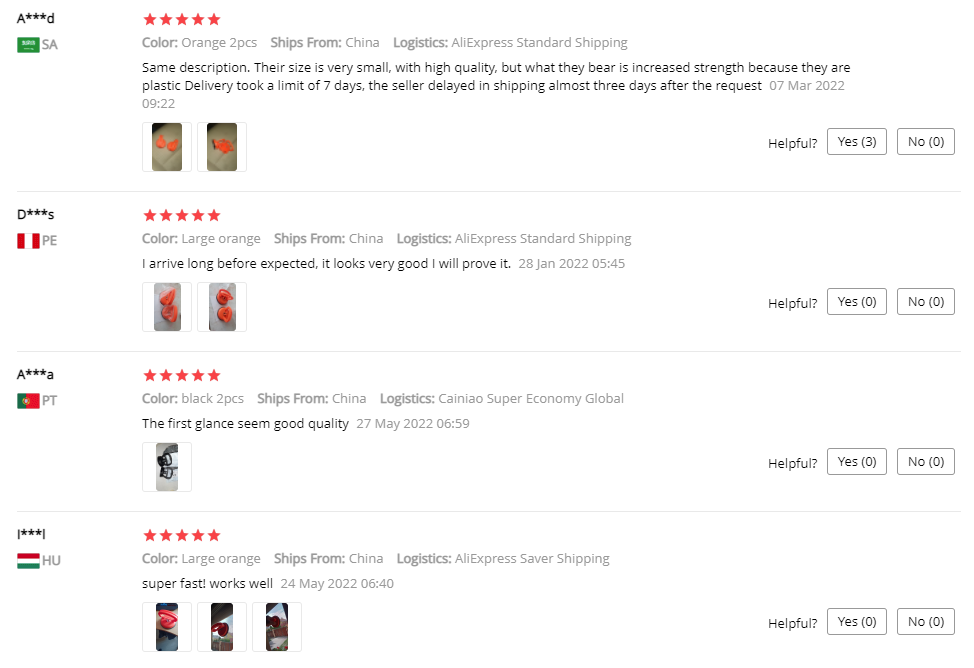974x668 pixels.
Task: Open second photo in I***l's review
Action: (222, 627)
